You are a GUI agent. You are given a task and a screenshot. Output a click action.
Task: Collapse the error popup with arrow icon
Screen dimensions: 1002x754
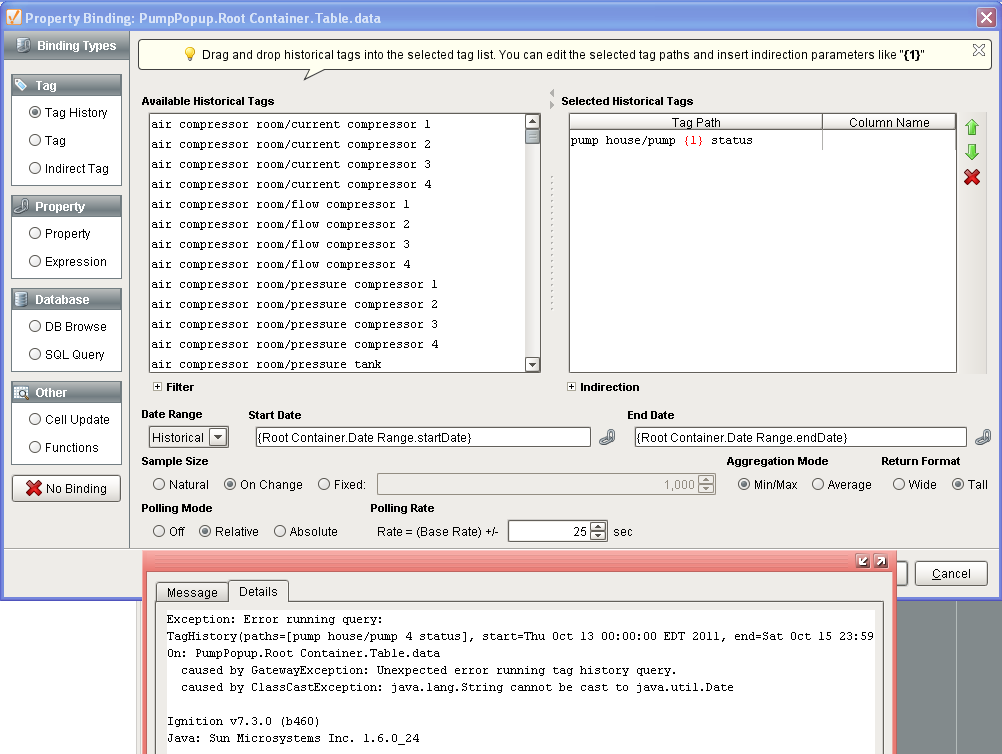(863, 561)
